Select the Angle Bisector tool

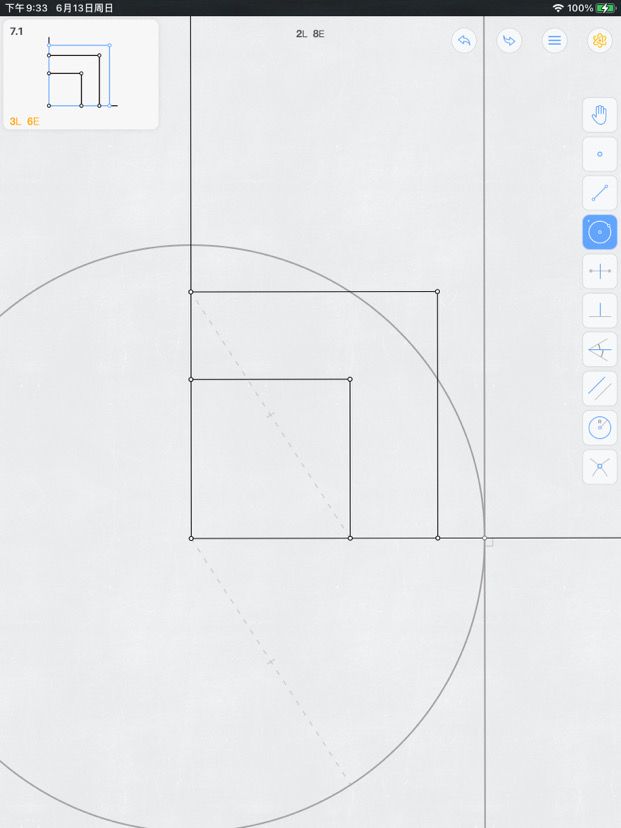[599, 350]
